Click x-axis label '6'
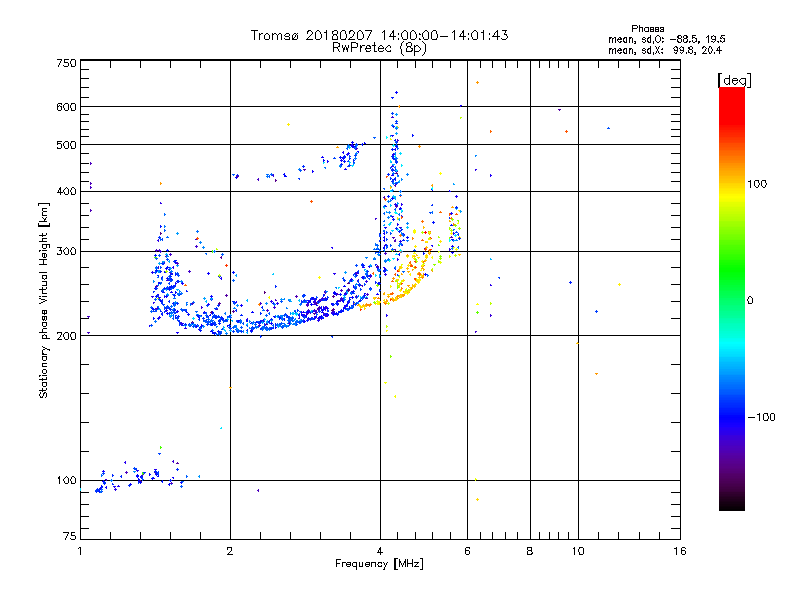Viewport: 800px width, 600px height. pos(467,551)
